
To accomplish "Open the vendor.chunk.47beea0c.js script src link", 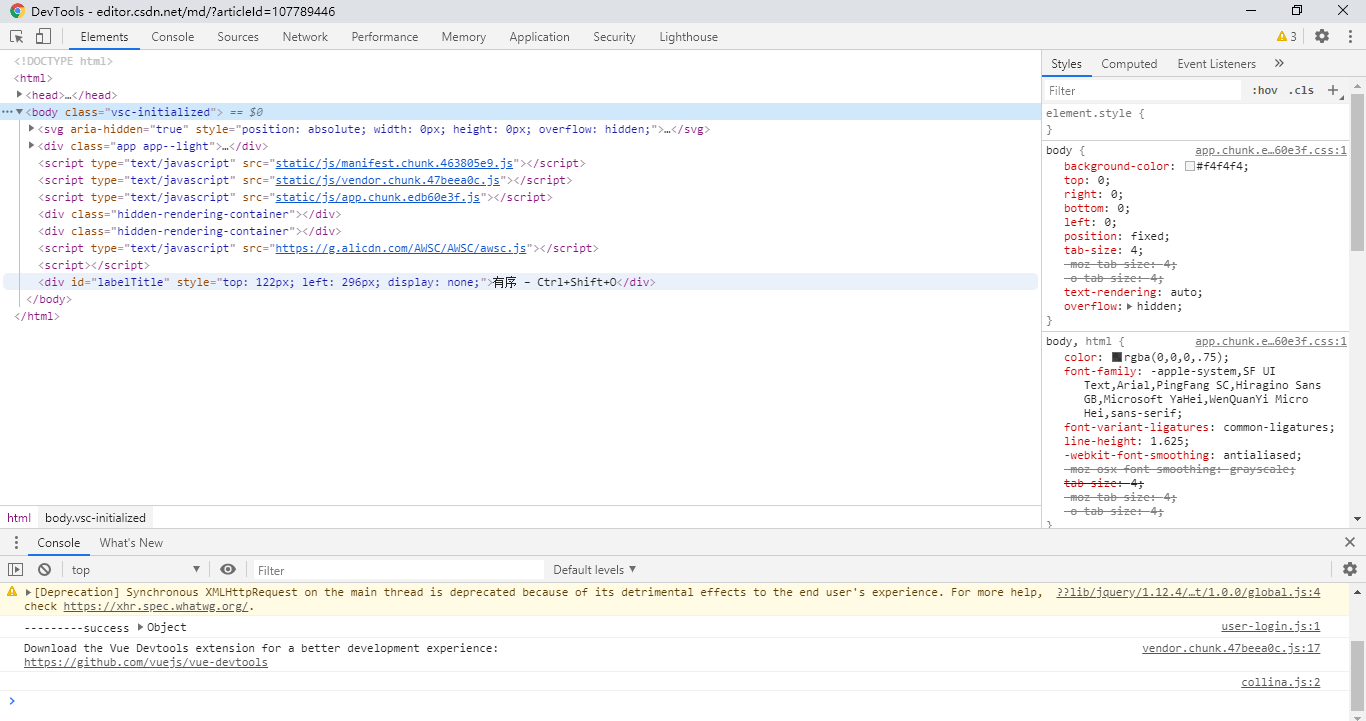I will [387, 179].
